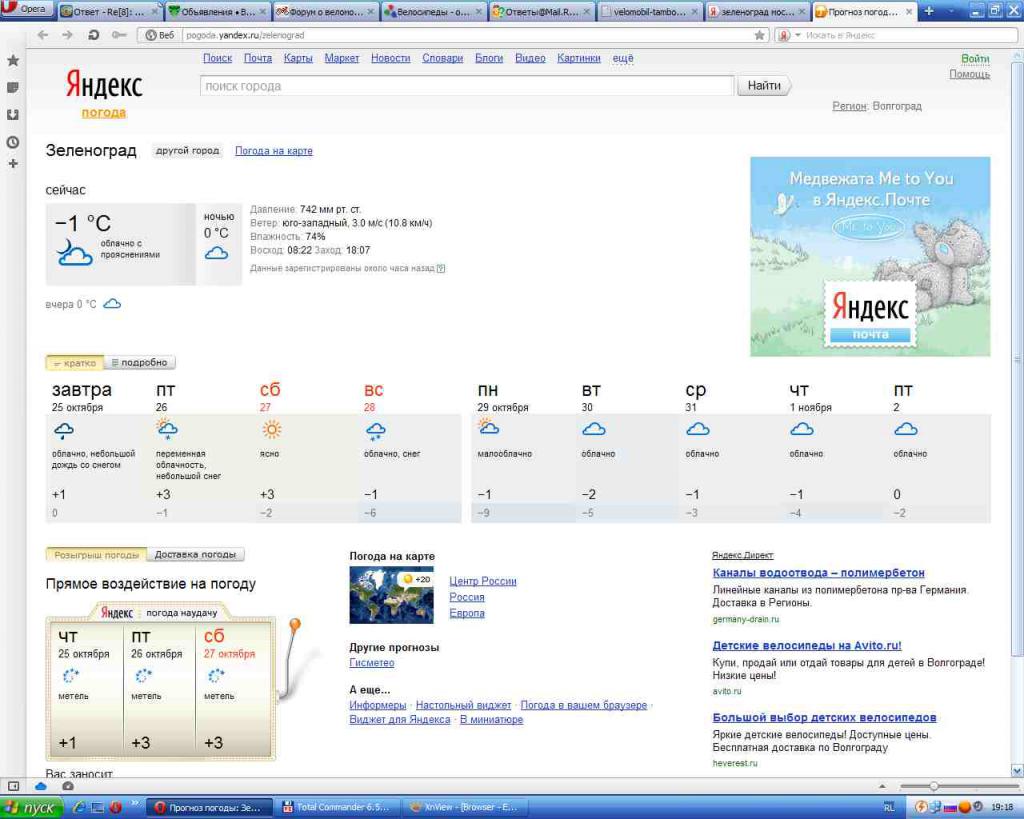Open the 'Информеры' link
1024x819 pixels.
[377, 705]
